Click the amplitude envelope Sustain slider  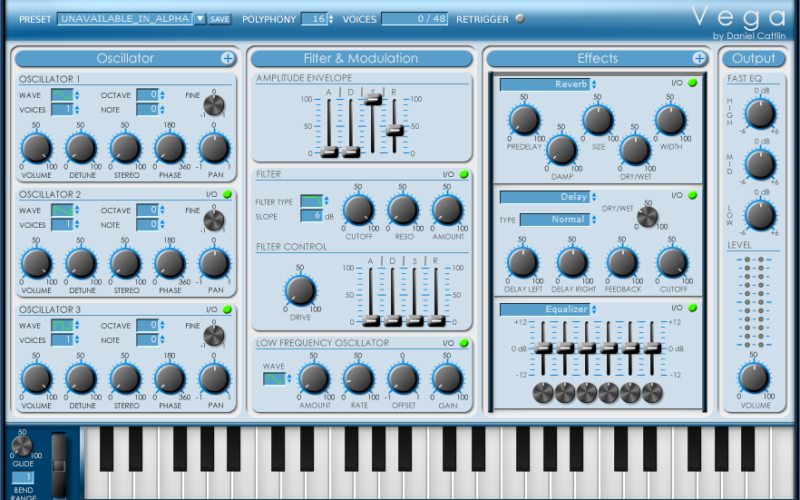pos(373,99)
